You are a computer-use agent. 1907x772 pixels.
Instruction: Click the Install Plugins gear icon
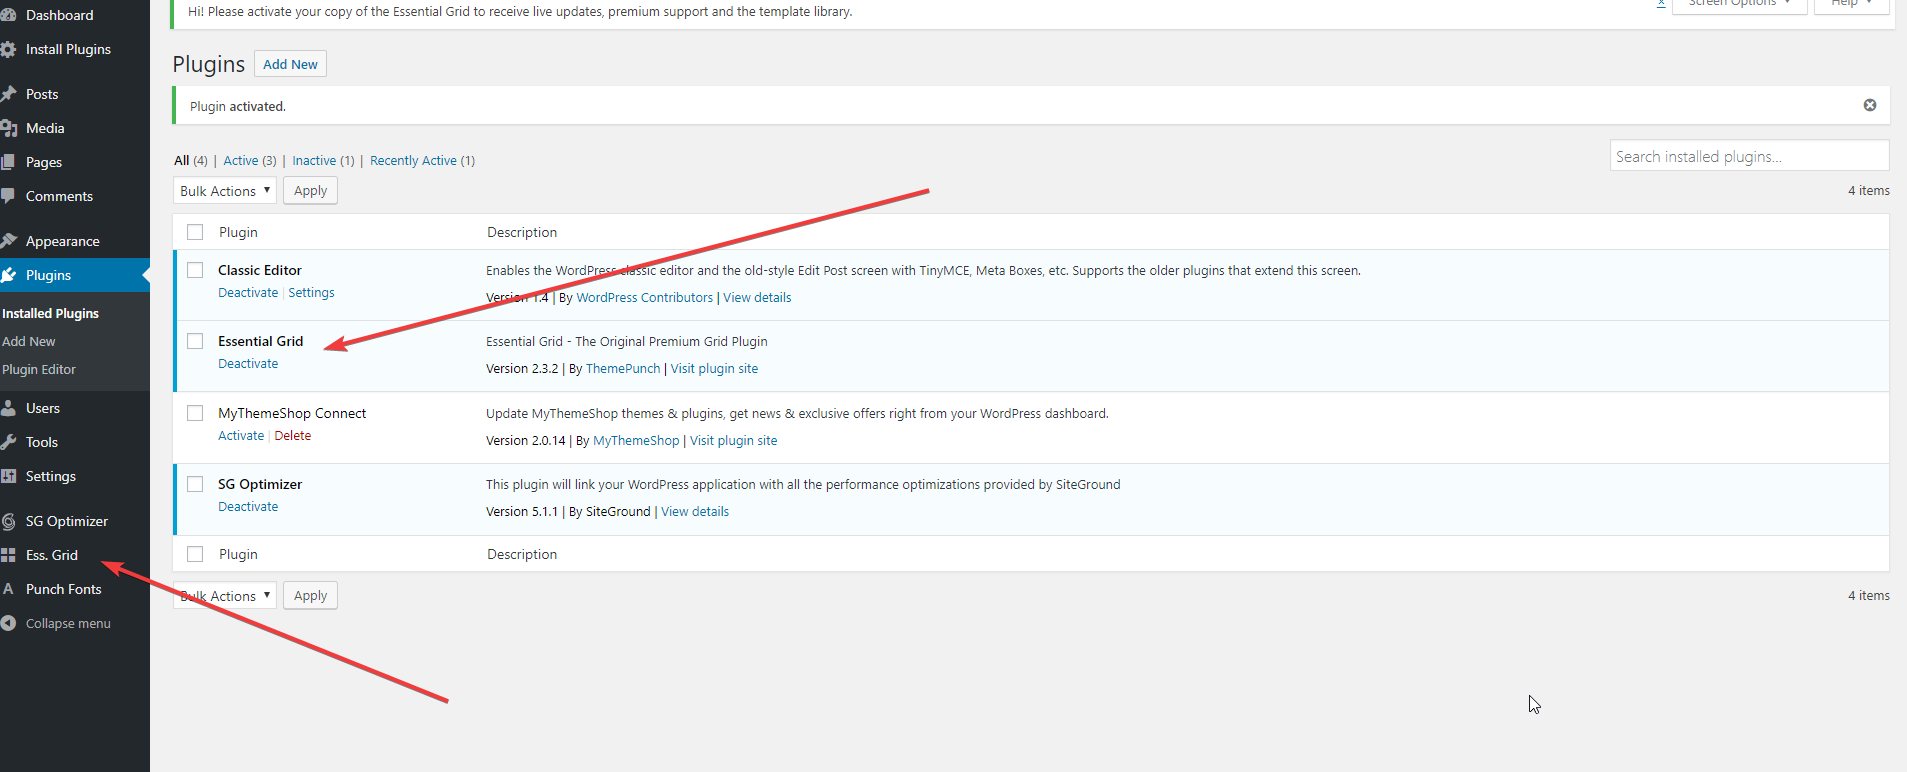click(x=8, y=49)
